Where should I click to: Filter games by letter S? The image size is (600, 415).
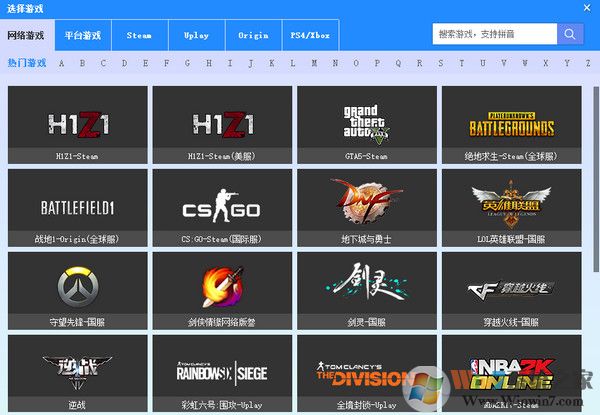440,63
